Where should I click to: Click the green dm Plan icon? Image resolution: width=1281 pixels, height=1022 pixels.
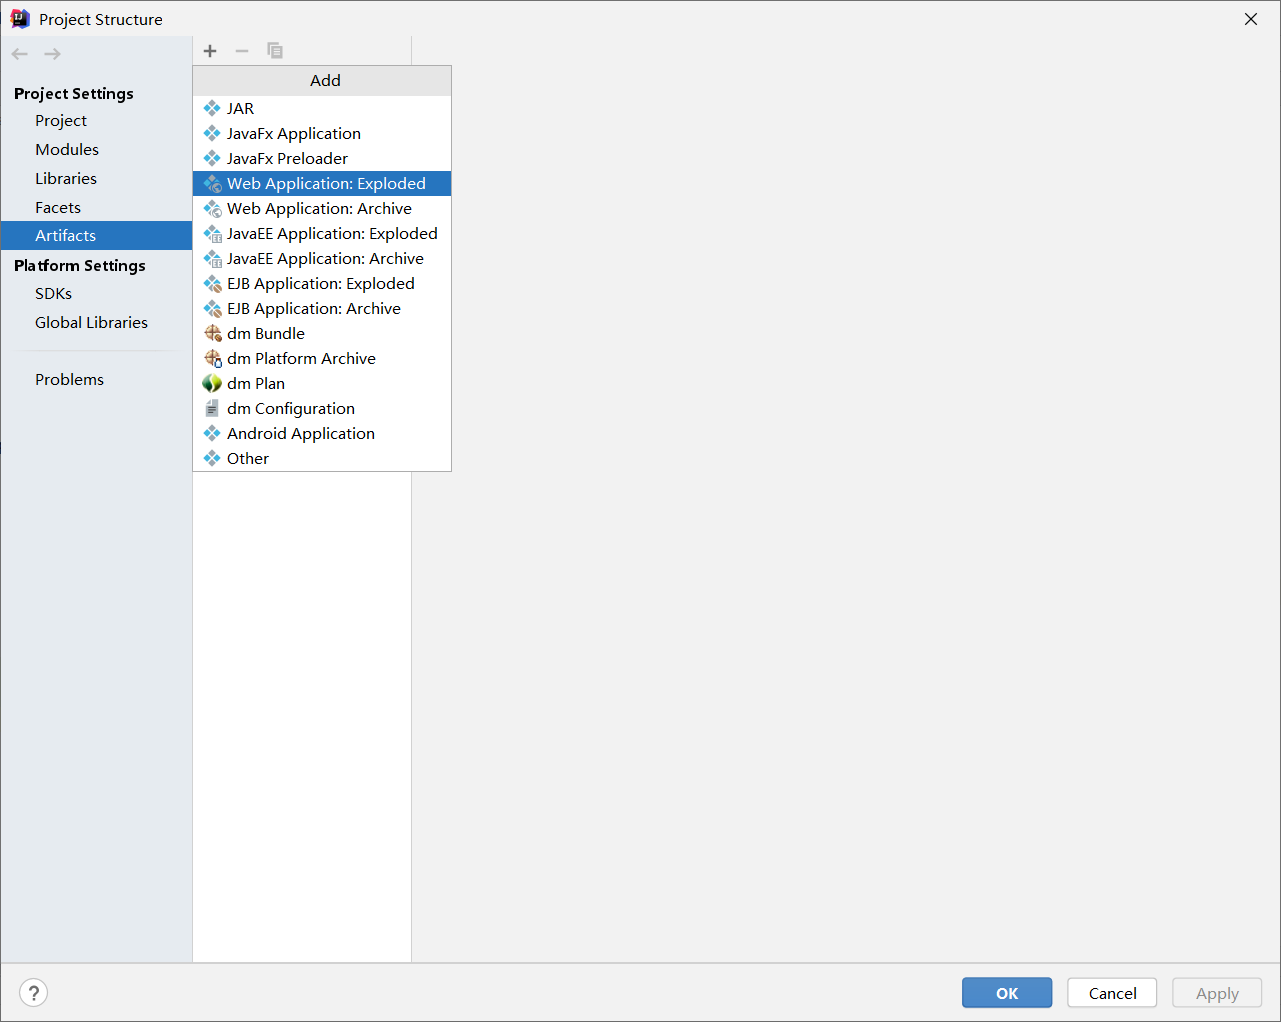212,383
